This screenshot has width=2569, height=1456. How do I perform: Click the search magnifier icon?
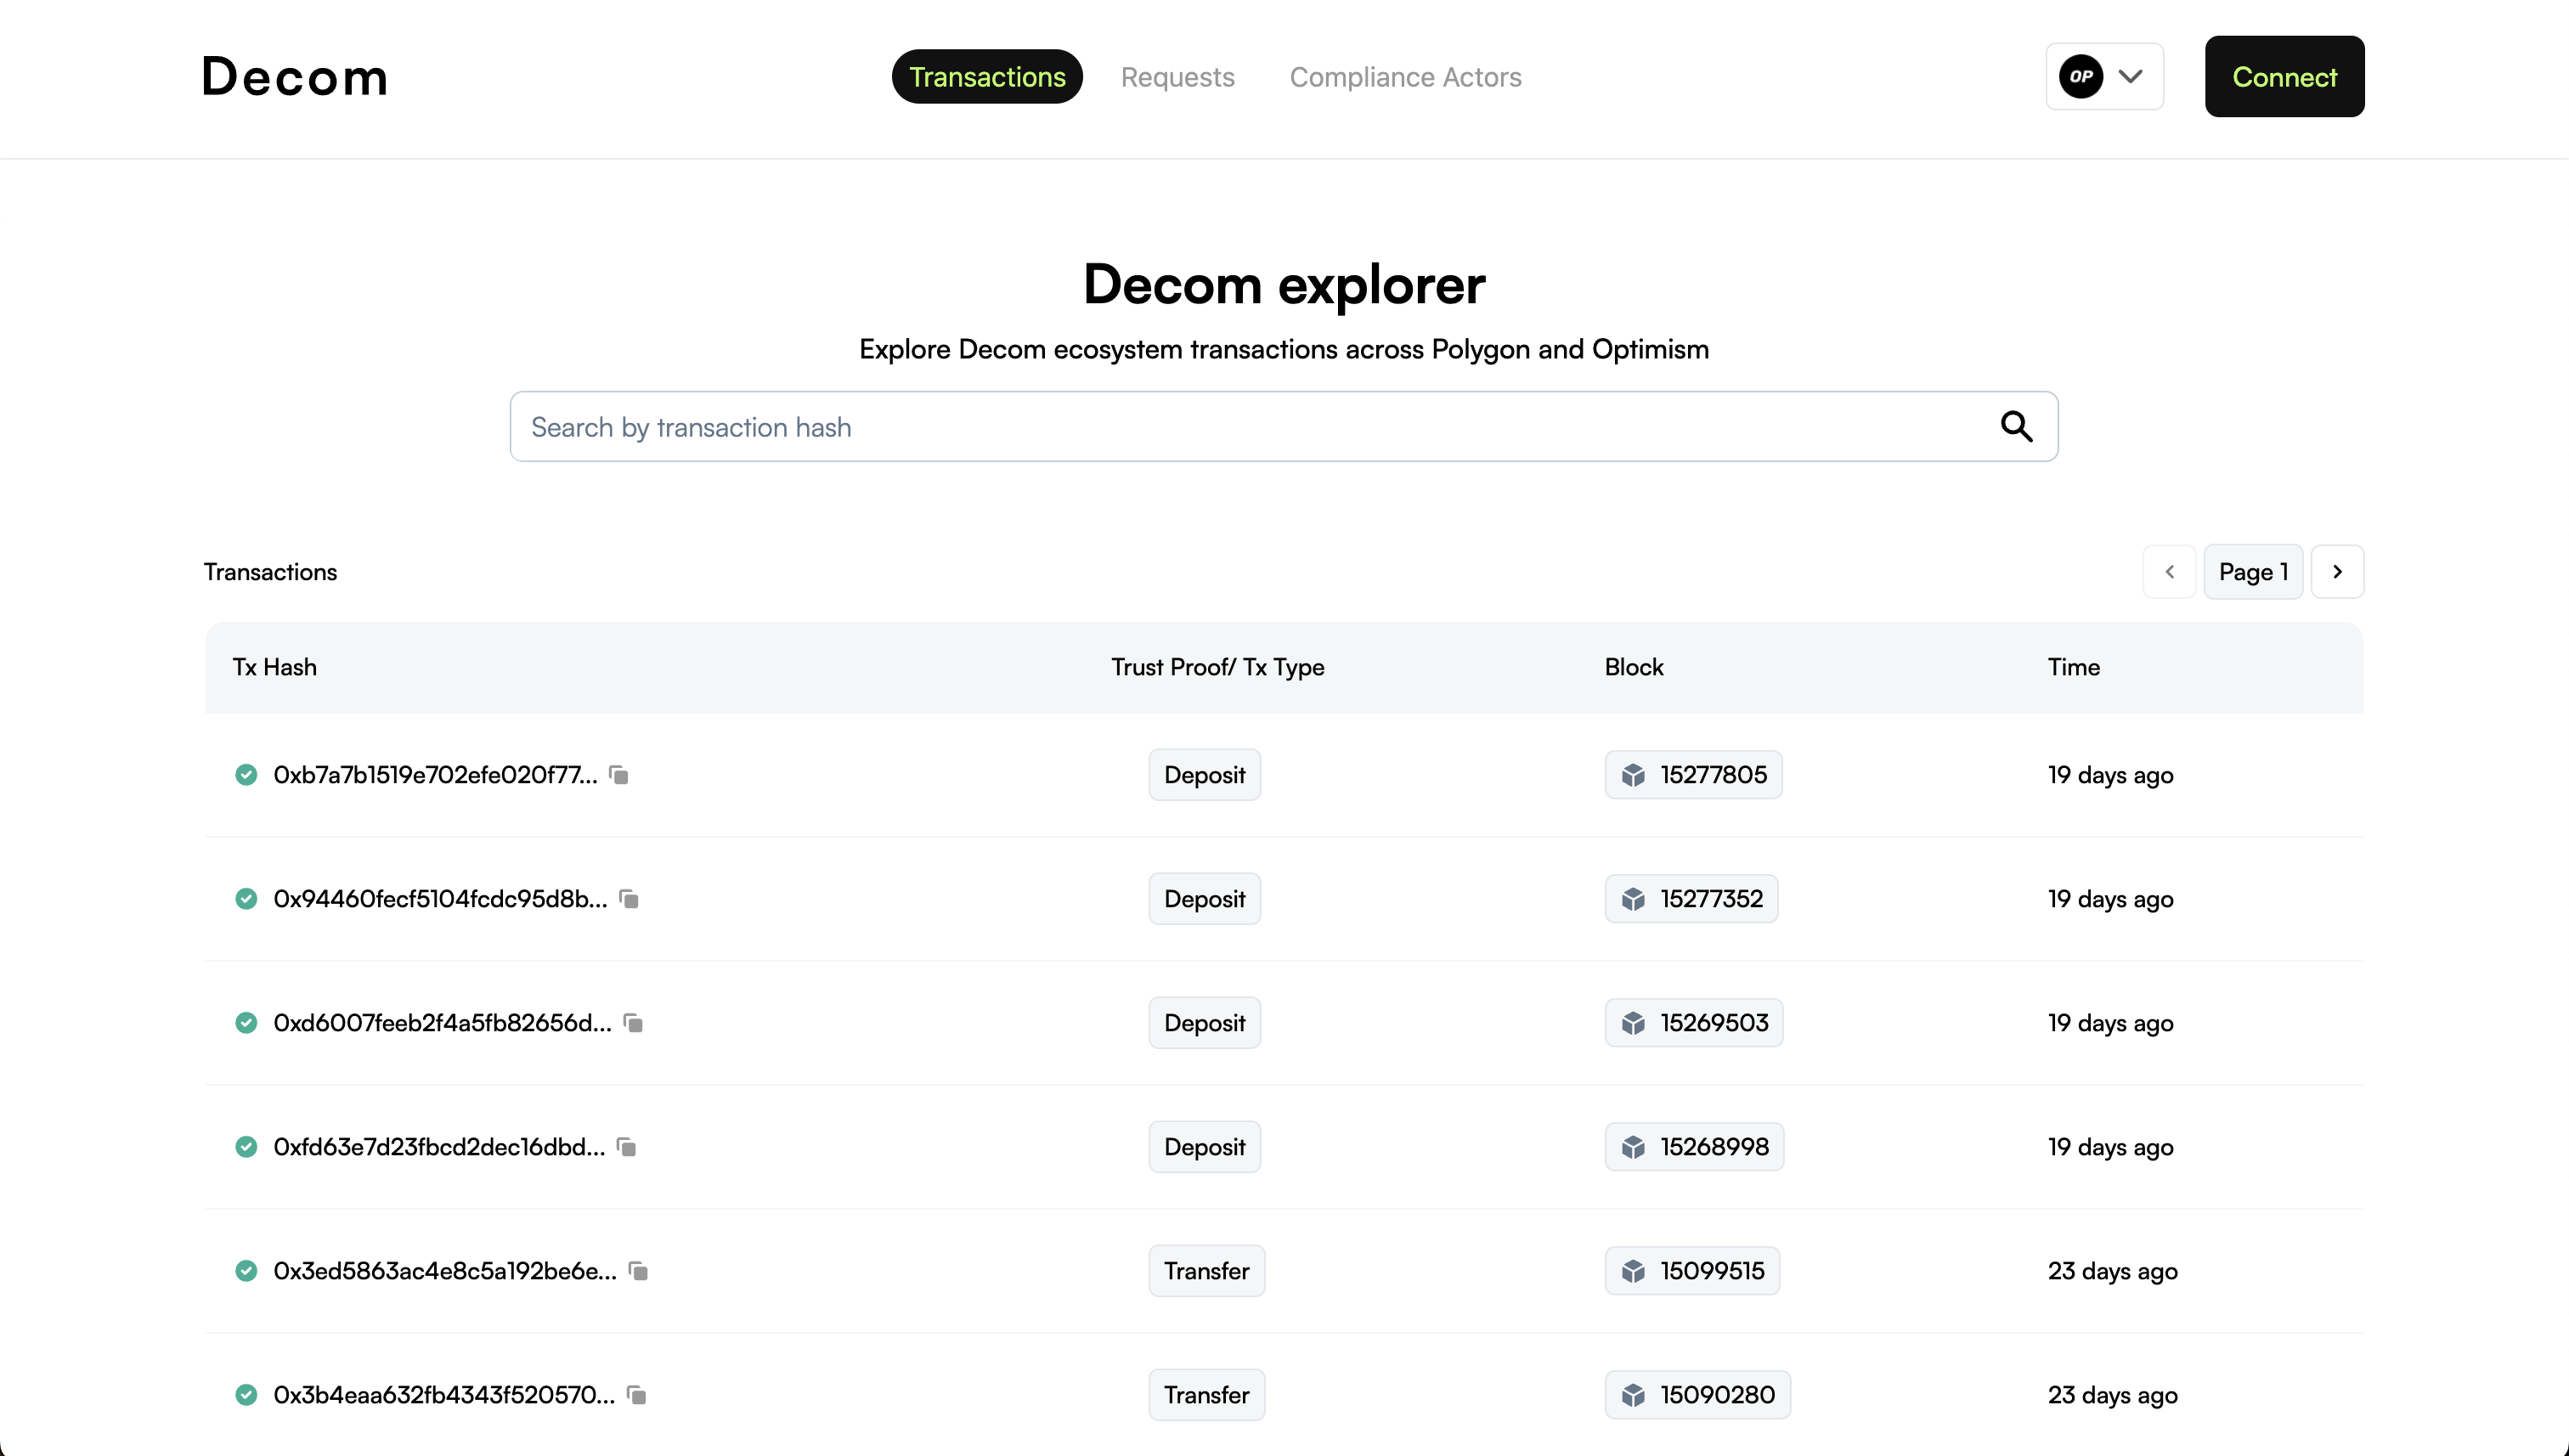(2016, 427)
